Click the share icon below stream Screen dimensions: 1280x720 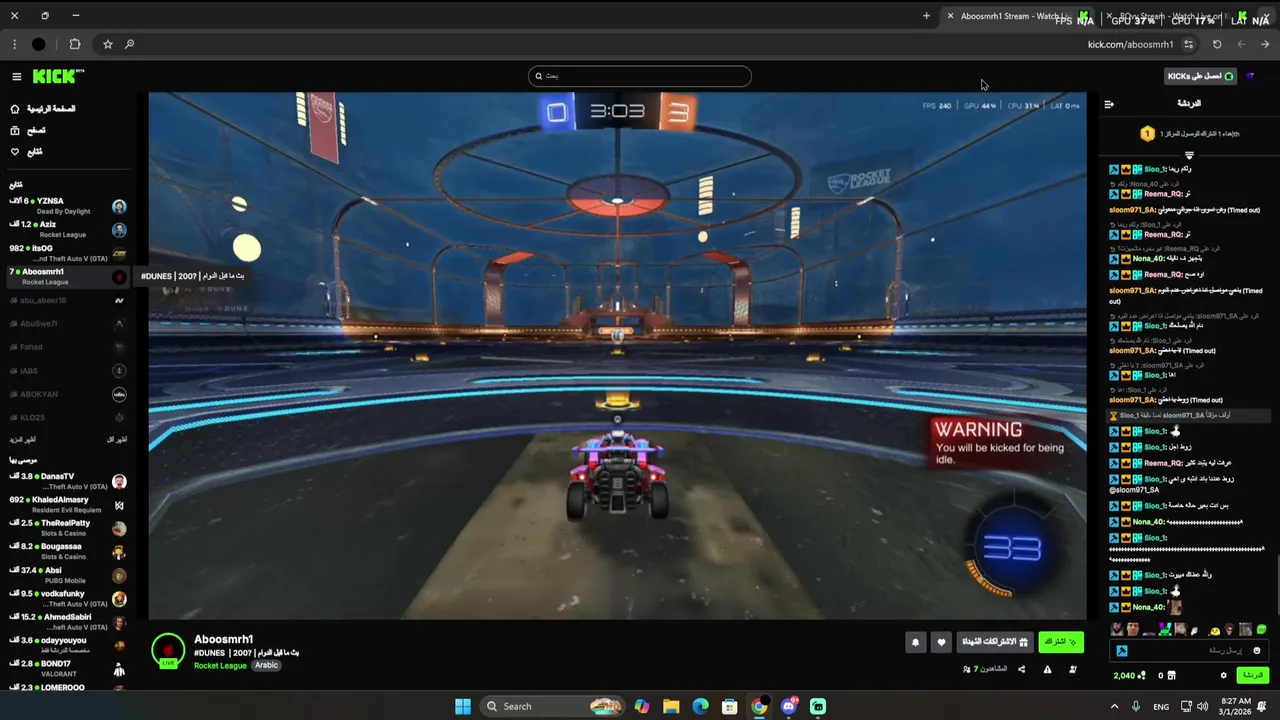point(1021,669)
